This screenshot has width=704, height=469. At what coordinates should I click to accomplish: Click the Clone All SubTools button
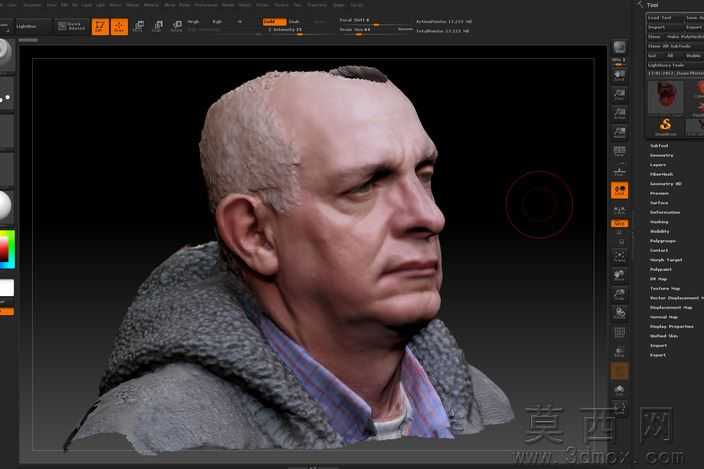pos(675,46)
